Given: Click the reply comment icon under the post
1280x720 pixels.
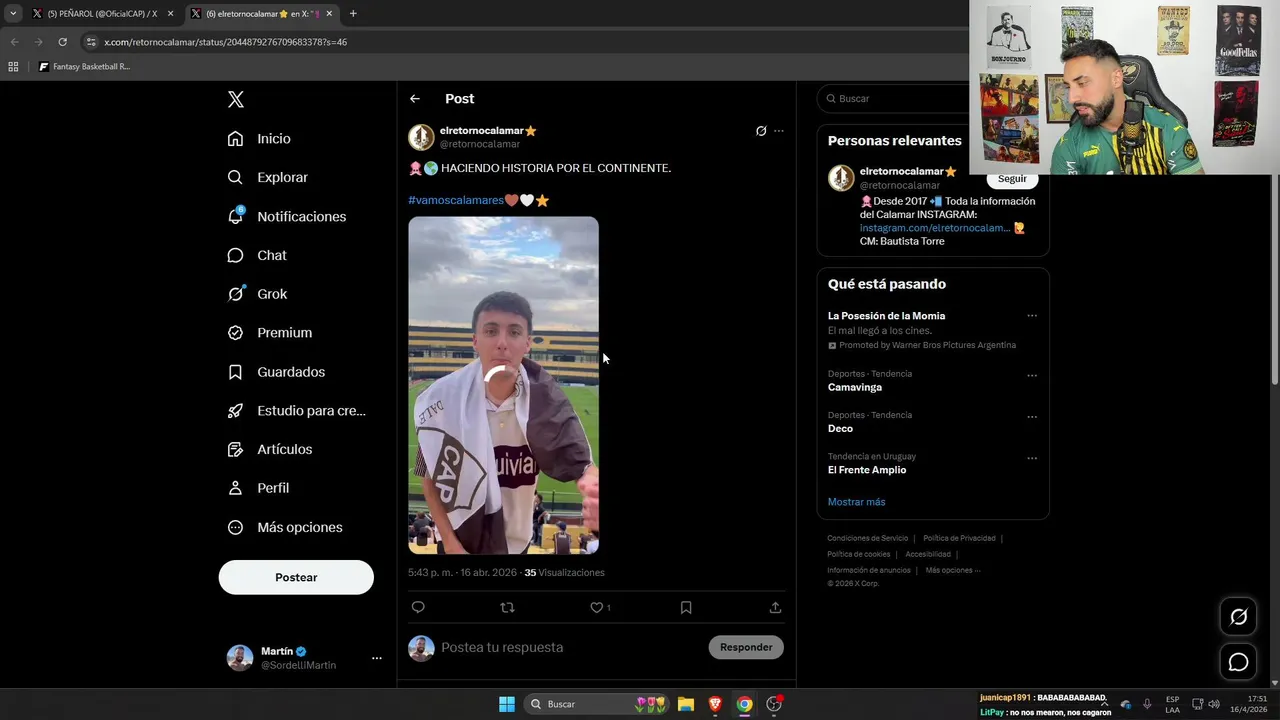Looking at the screenshot, I should pyautogui.click(x=418, y=607).
